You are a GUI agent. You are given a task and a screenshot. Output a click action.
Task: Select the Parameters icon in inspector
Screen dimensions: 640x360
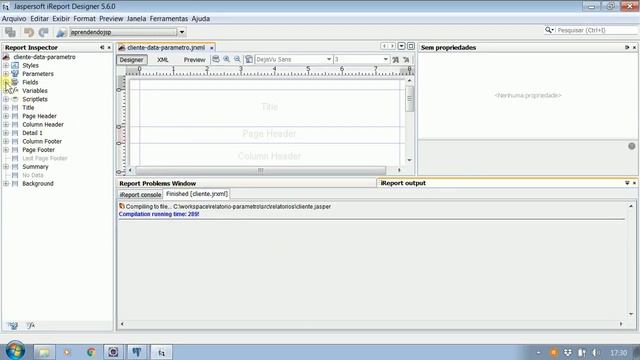coord(15,74)
